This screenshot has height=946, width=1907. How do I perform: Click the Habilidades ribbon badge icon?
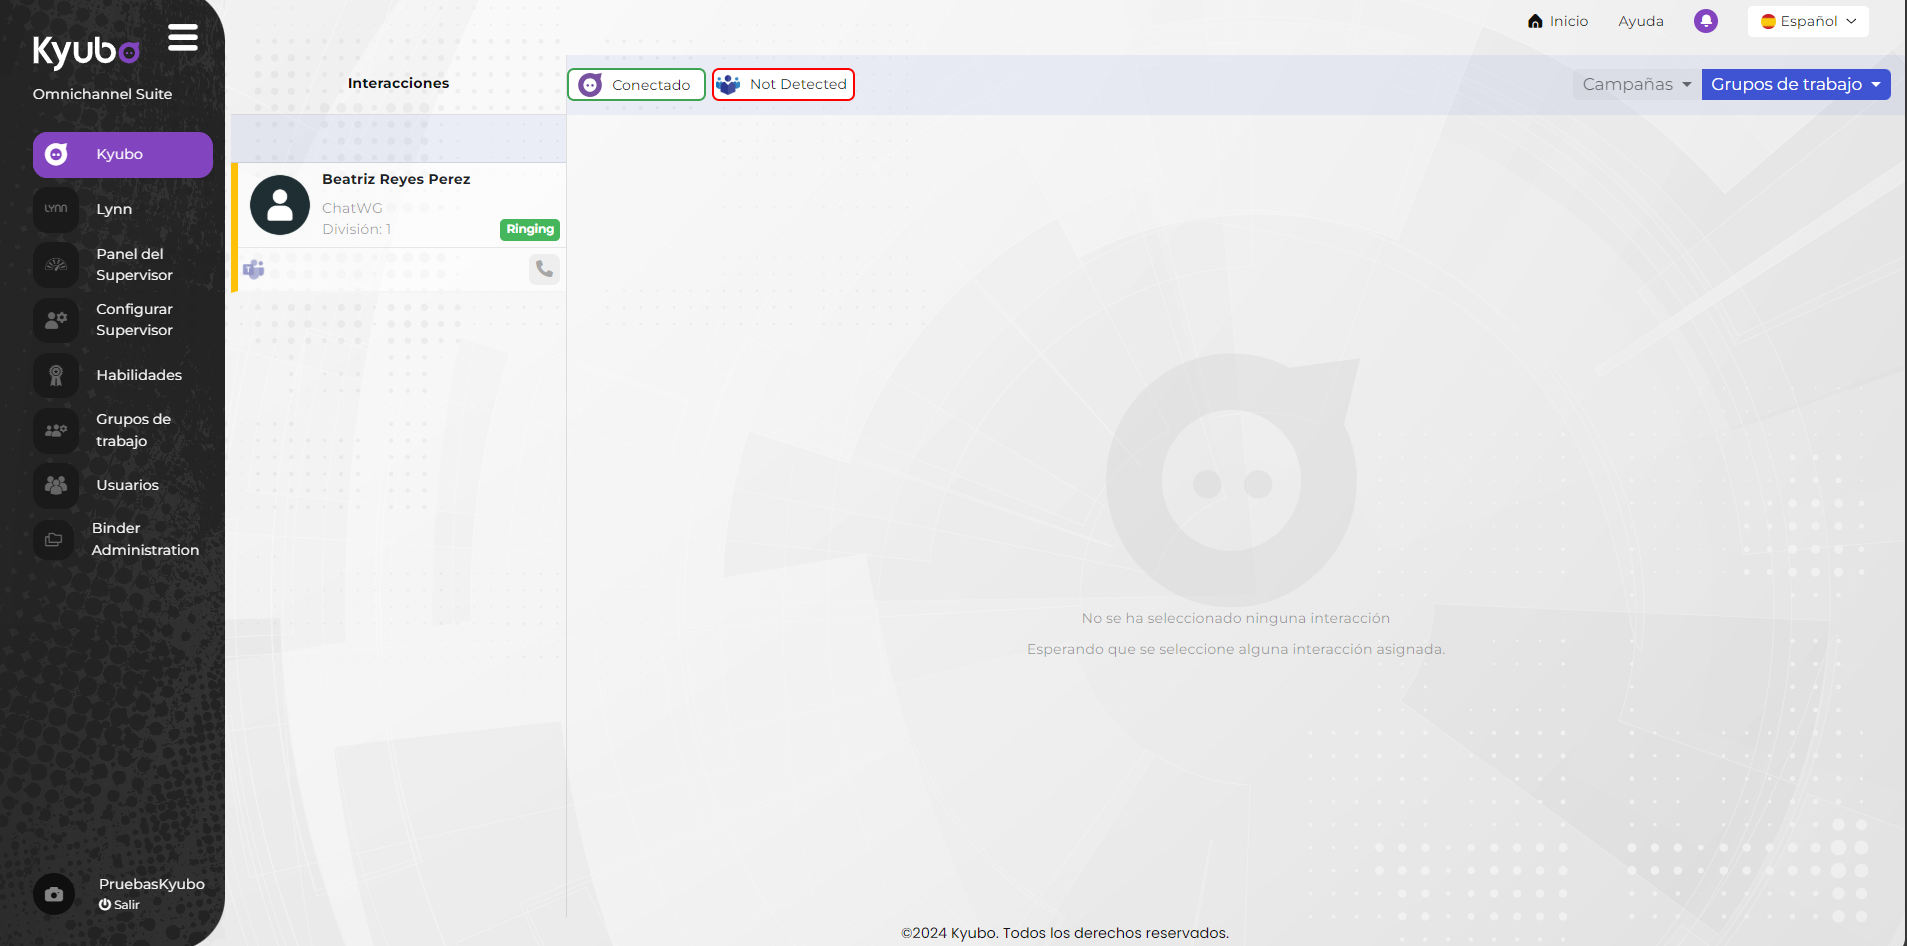pos(56,375)
